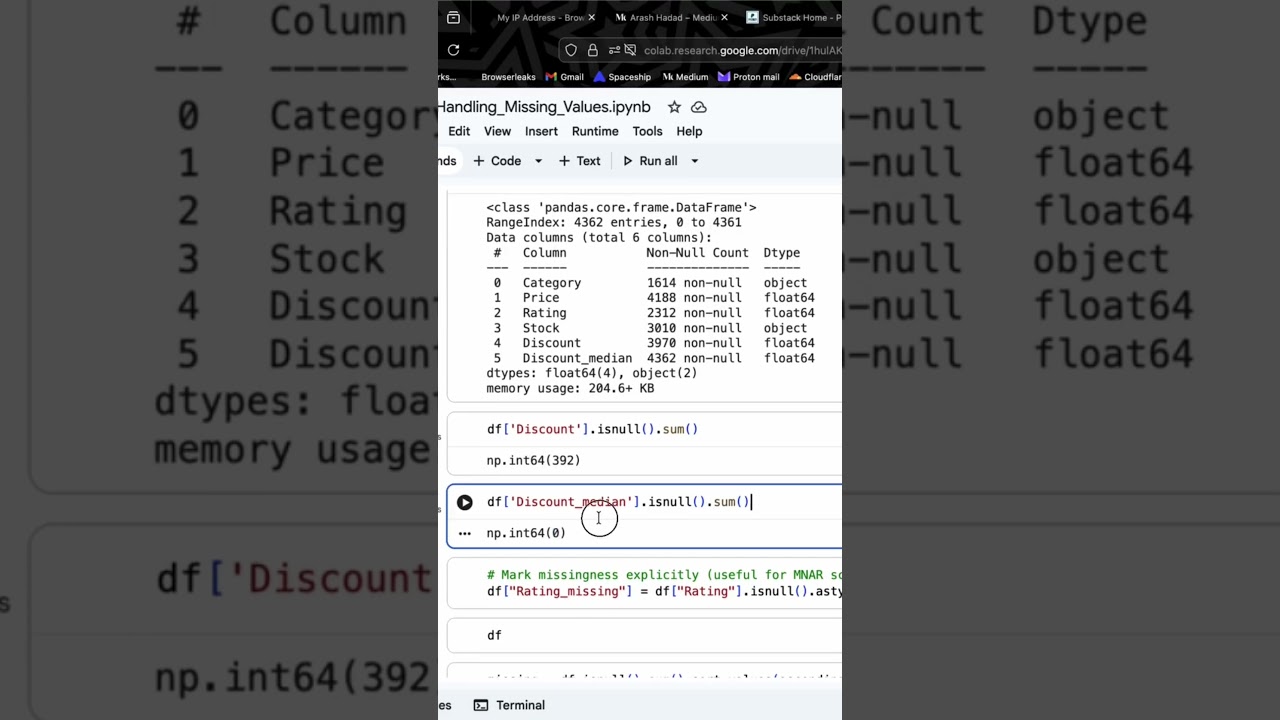The image size is (1280, 720).
Task: Open the Proton mail bookmark
Action: [x=749, y=77]
